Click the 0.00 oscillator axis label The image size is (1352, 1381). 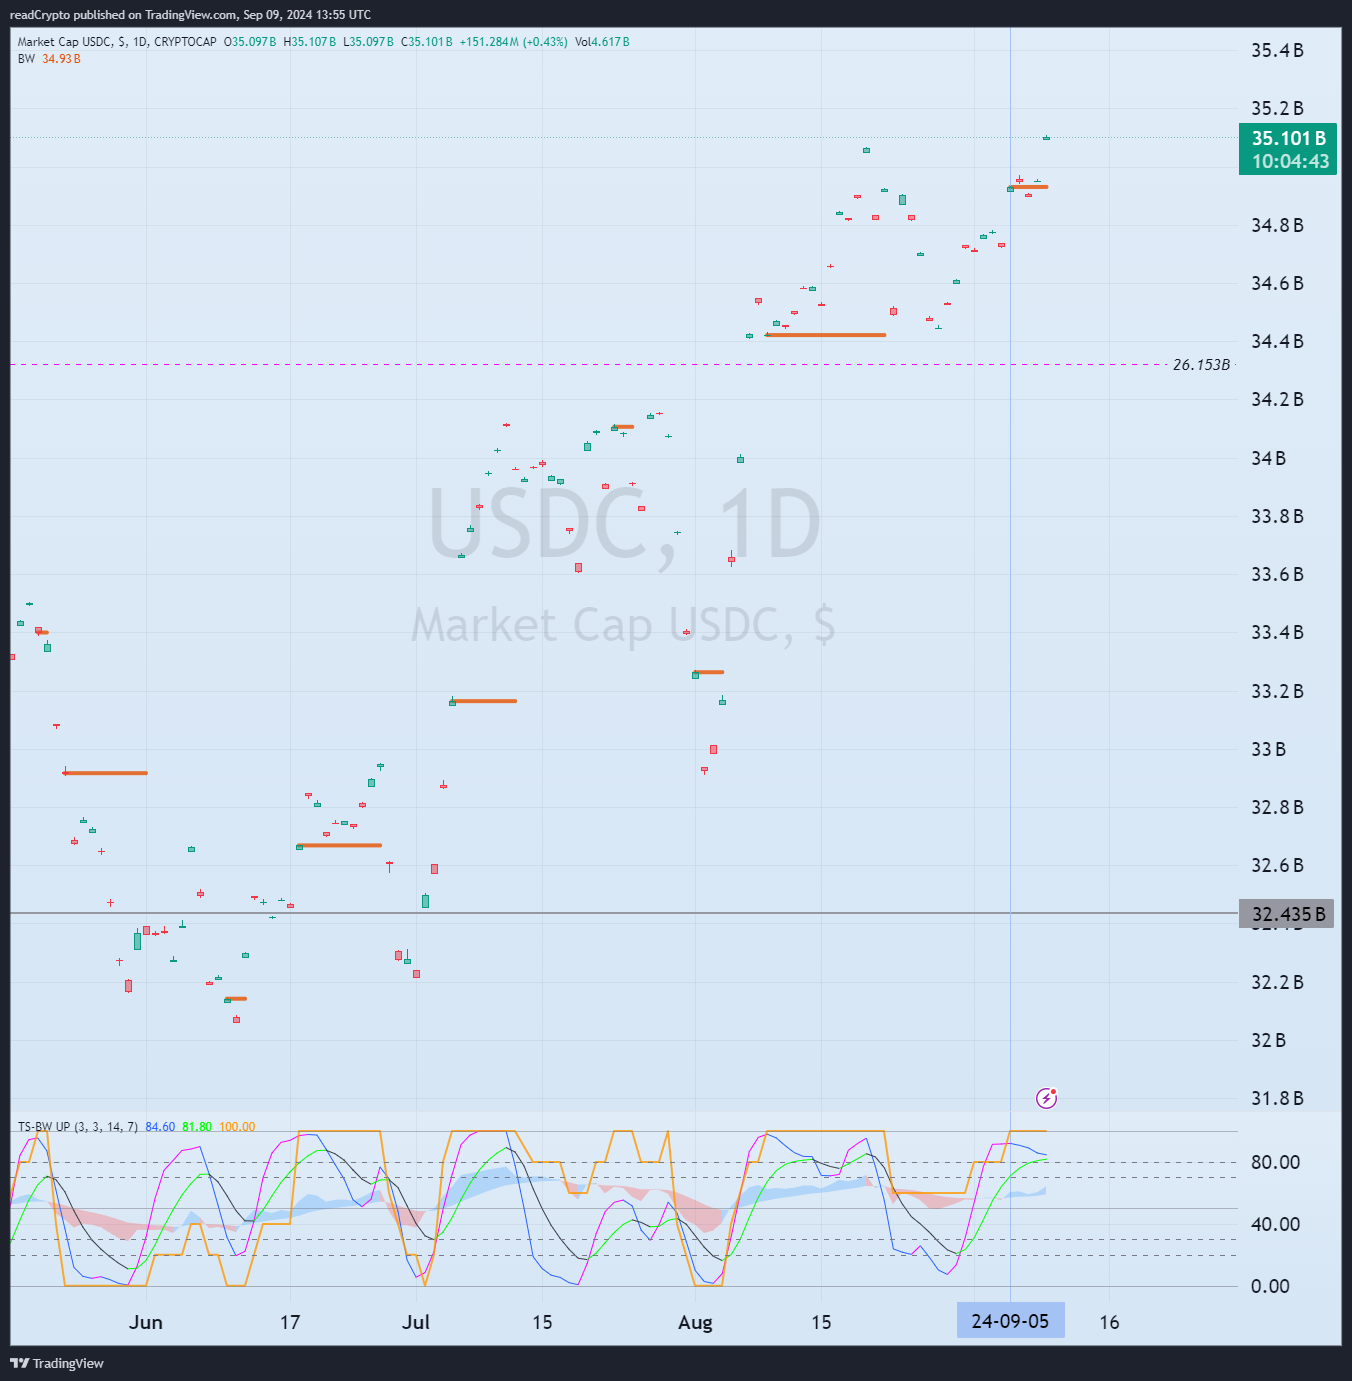click(x=1270, y=1286)
